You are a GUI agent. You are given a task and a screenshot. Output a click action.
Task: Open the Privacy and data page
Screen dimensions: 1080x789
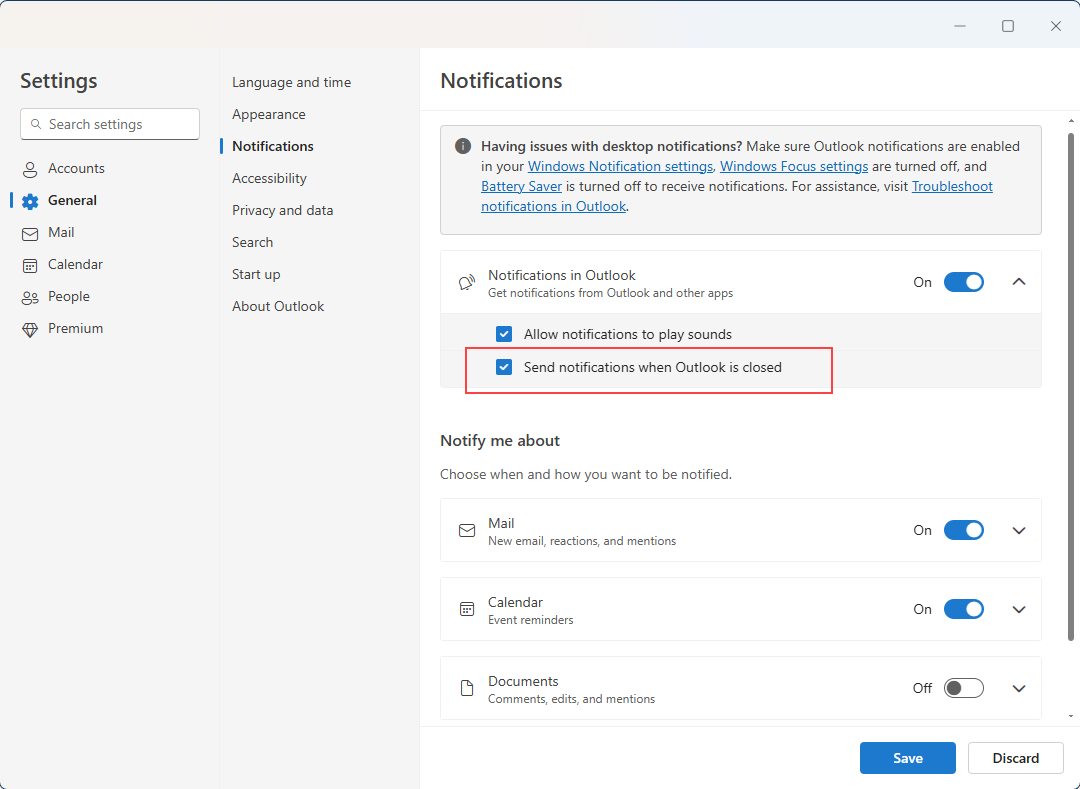283,210
